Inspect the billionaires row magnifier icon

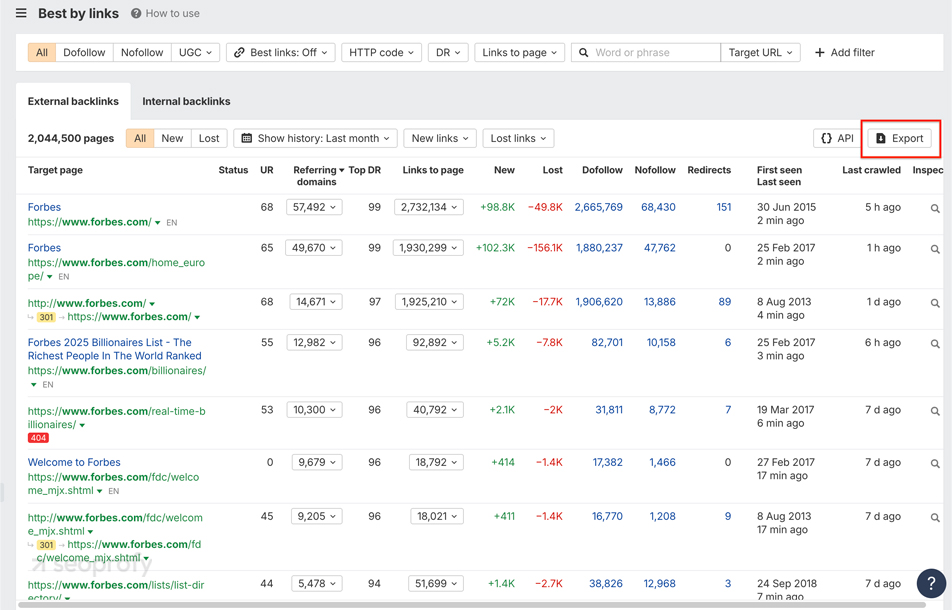click(935, 344)
